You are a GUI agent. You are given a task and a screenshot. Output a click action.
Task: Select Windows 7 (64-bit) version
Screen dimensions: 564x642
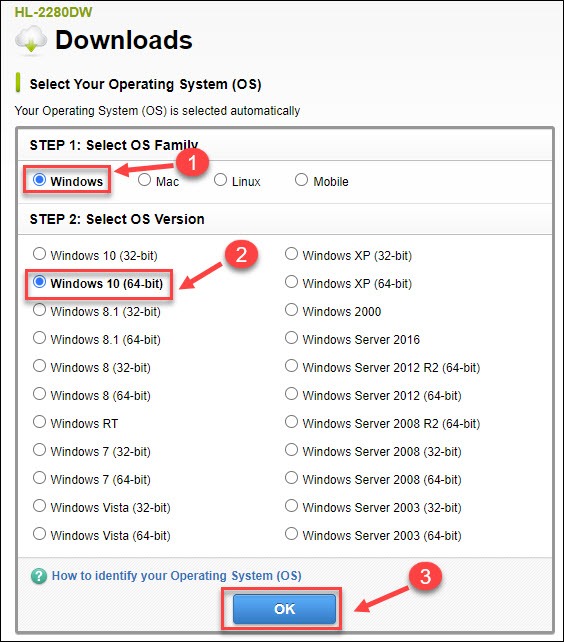pos(39,478)
